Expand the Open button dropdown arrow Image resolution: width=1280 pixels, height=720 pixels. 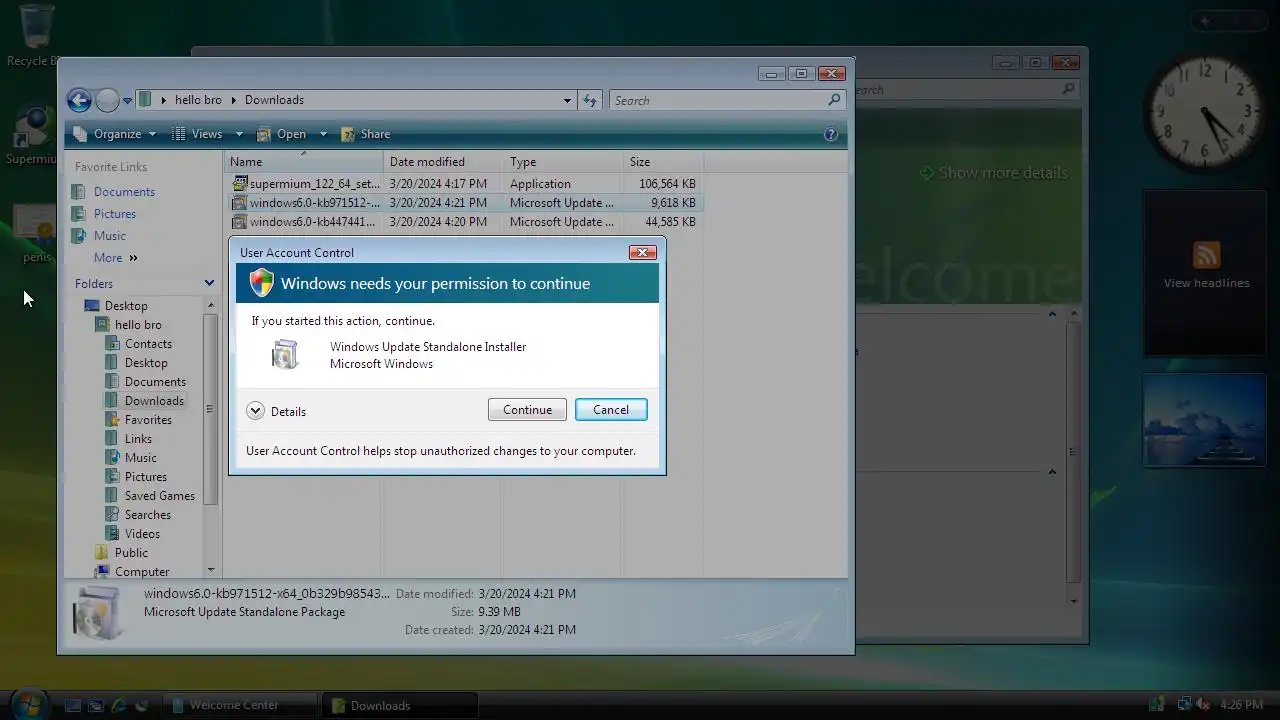[x=322, y=134]
